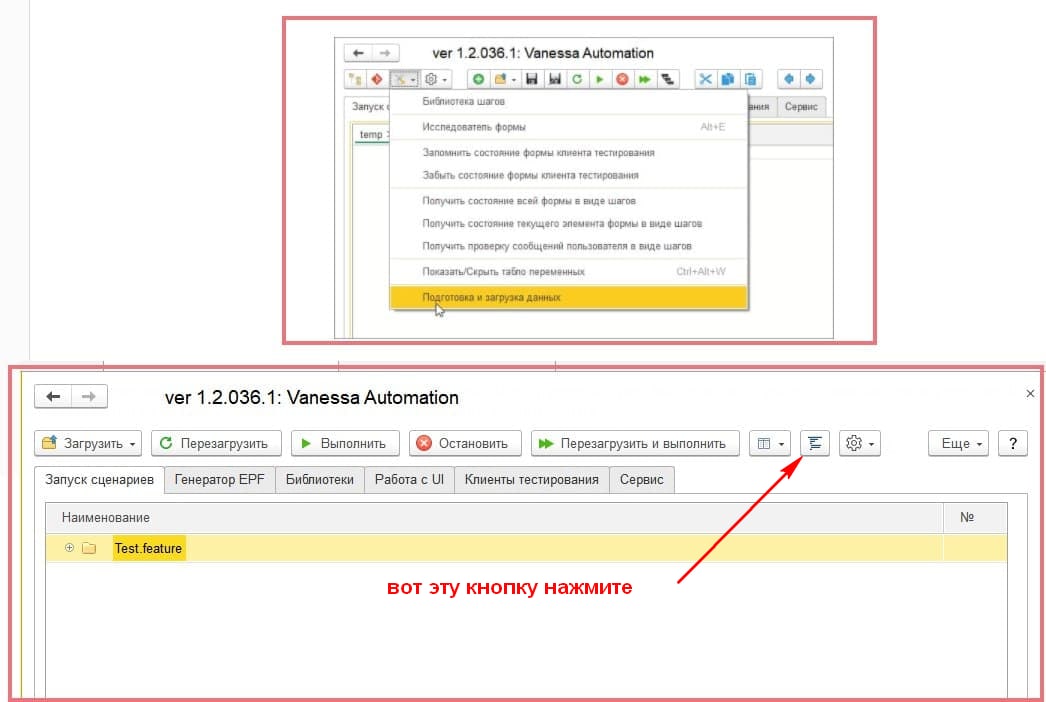Click the blue right arrow icon in the upper toolbar
The width and height of the screenshot is (1046, 702).
pos(811,79)
